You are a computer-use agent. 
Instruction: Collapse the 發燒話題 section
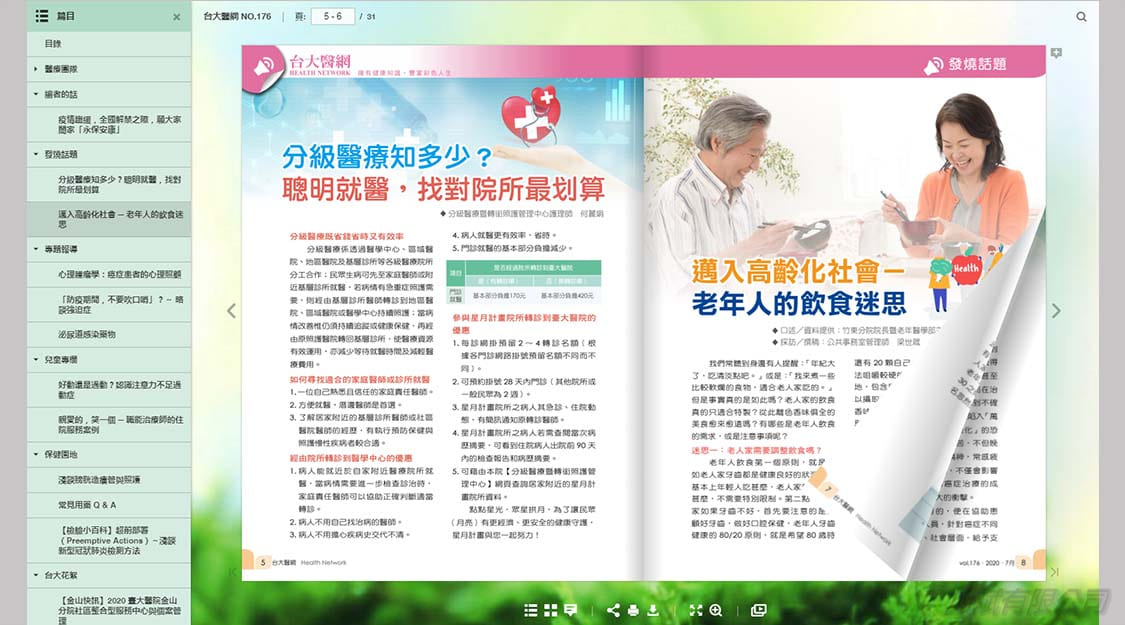point(109,154)
